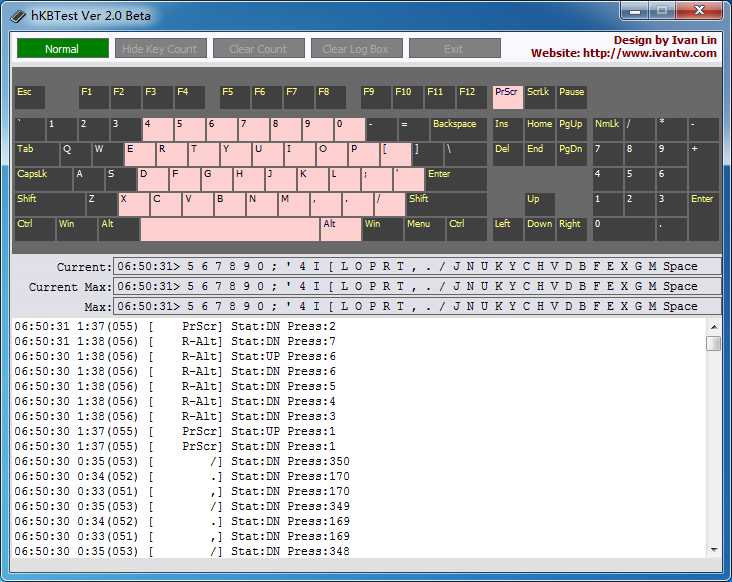Click the green Normal mode button
This screenshot has height=582, width=732.
pos(62,49)
